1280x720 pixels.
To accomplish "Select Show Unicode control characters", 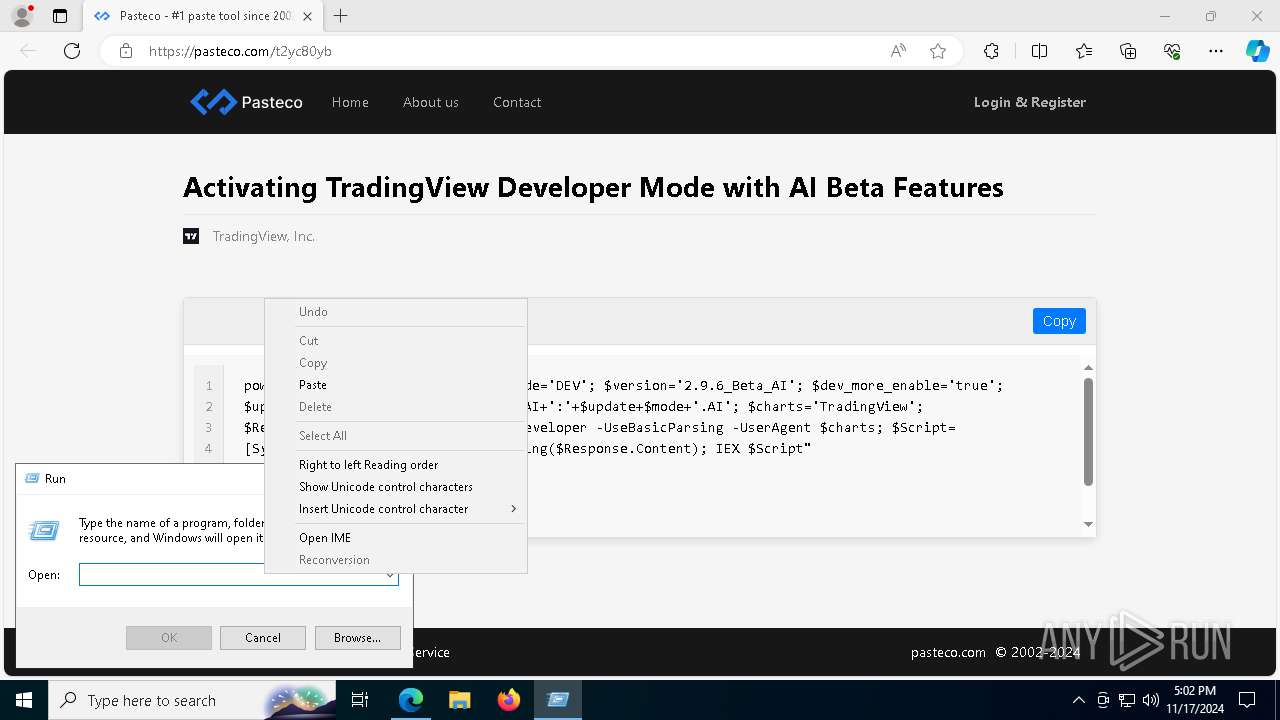I will (x=395, y=487).
